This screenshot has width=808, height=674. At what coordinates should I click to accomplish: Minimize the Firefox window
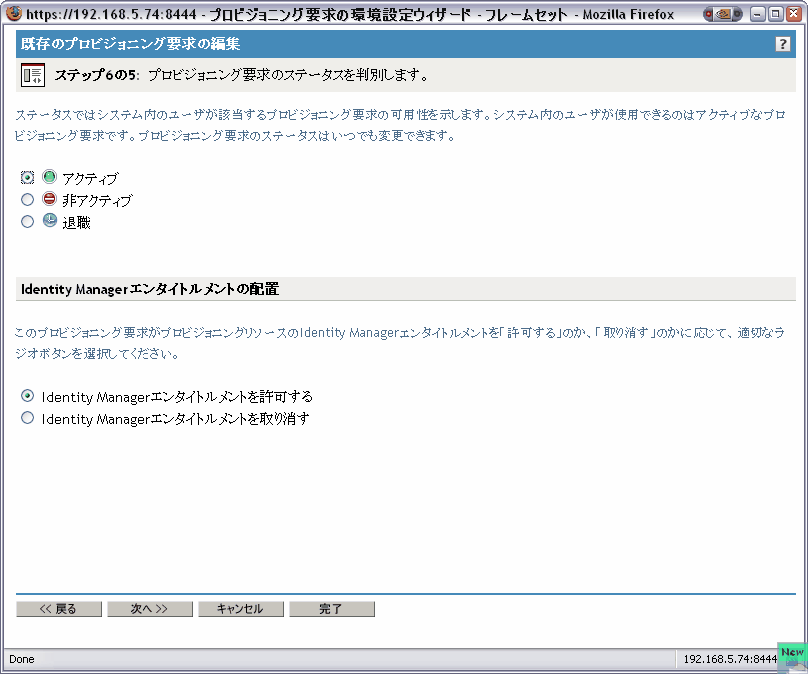tap(757, 14)
